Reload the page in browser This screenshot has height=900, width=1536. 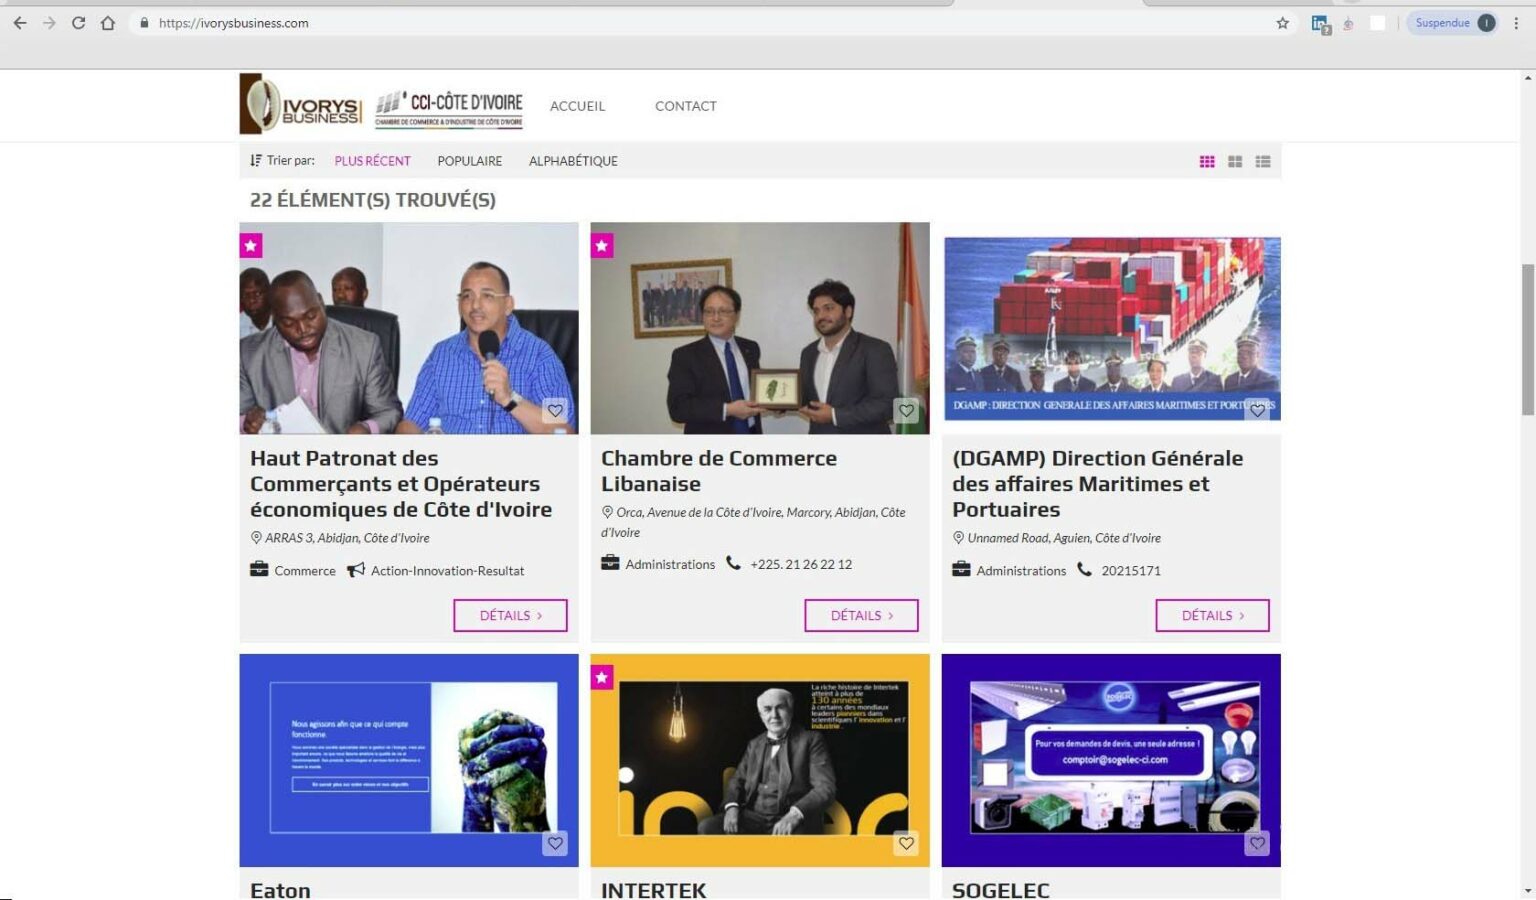coord(78,23)
